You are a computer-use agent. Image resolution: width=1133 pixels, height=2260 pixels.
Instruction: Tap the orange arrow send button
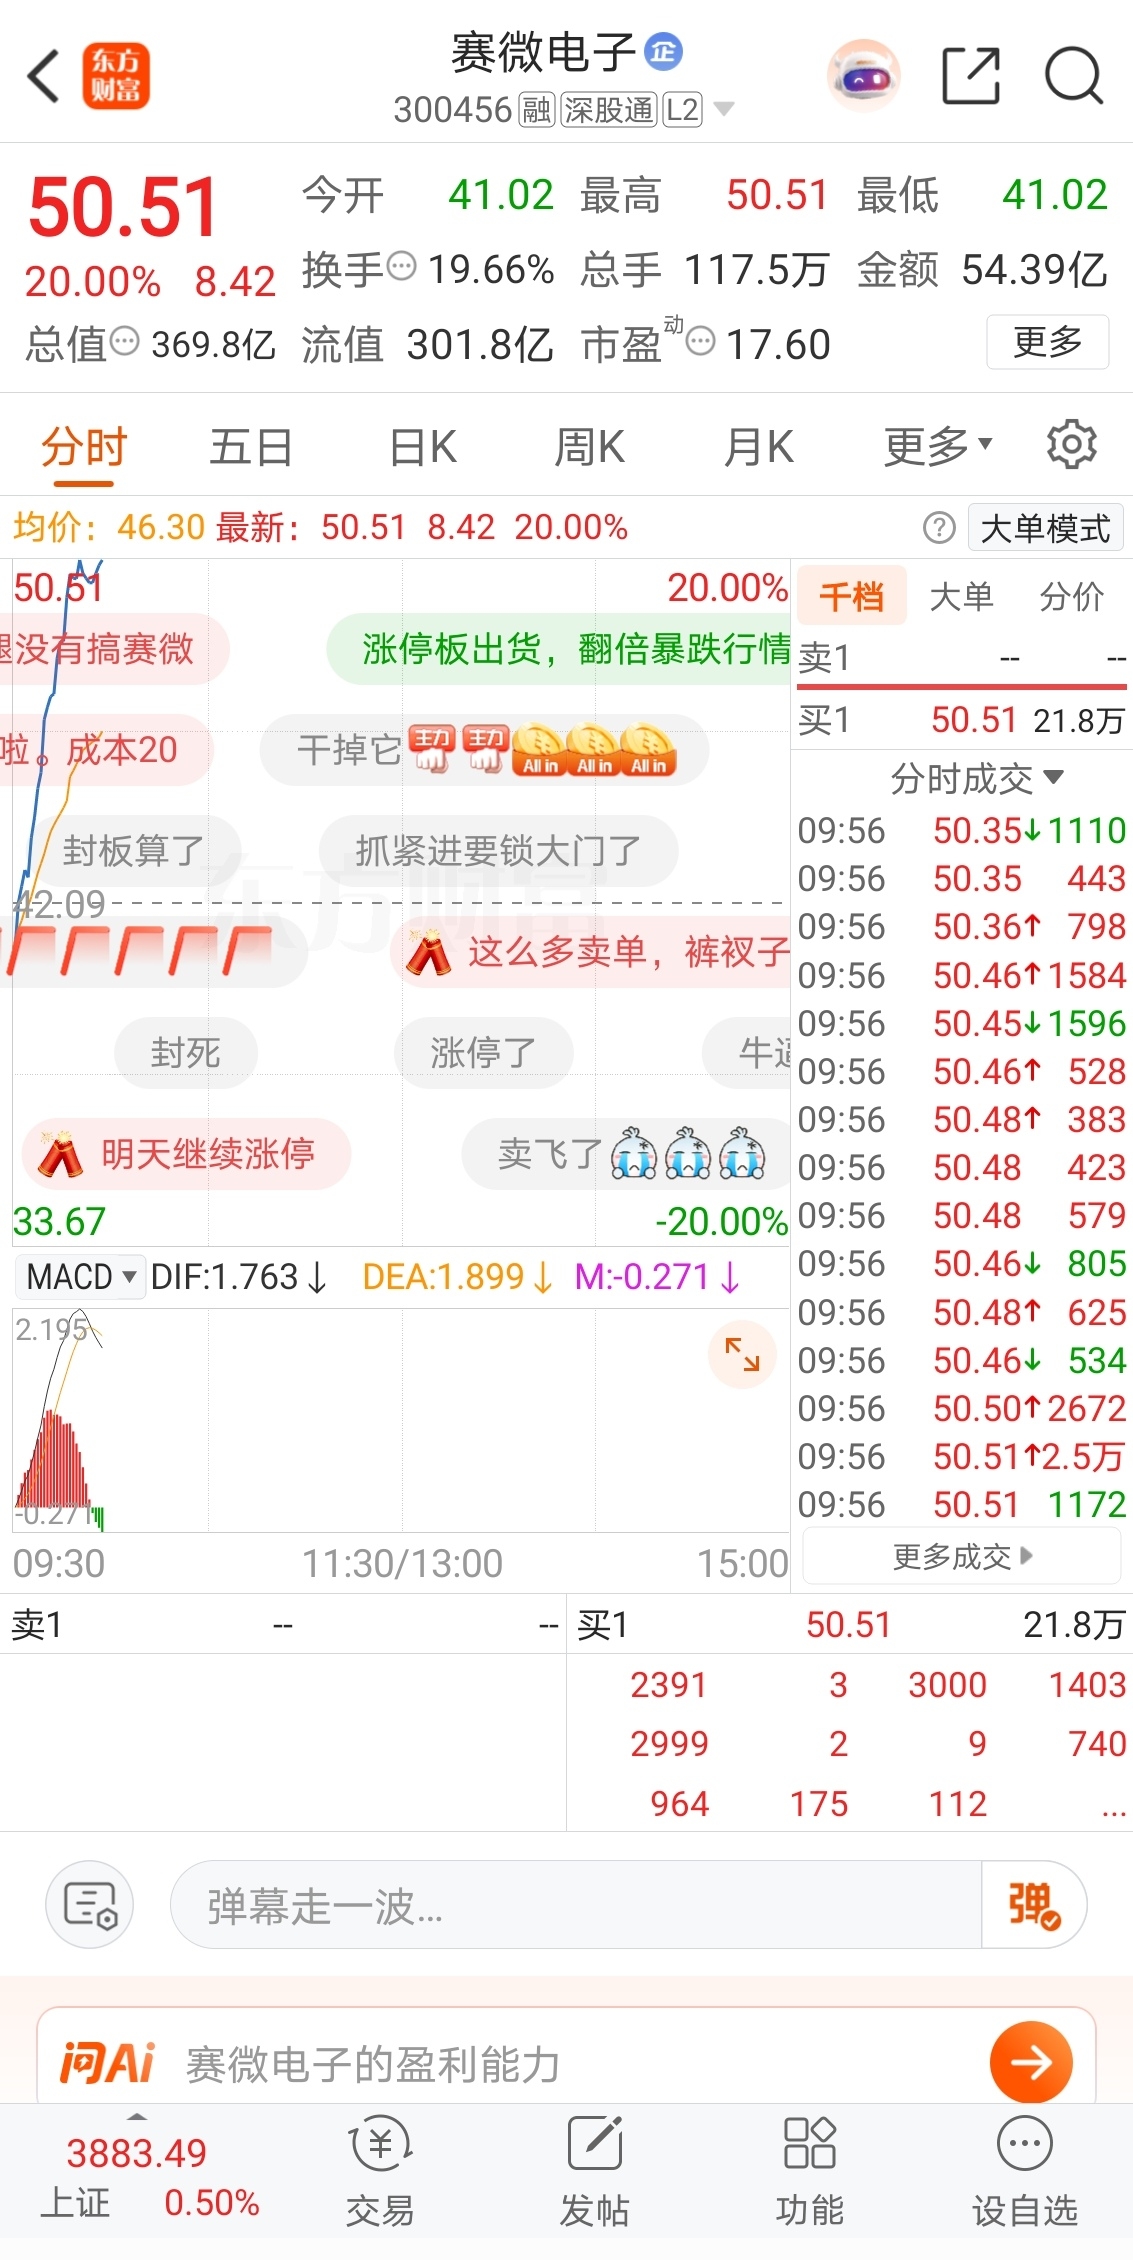point(1031,2062)
